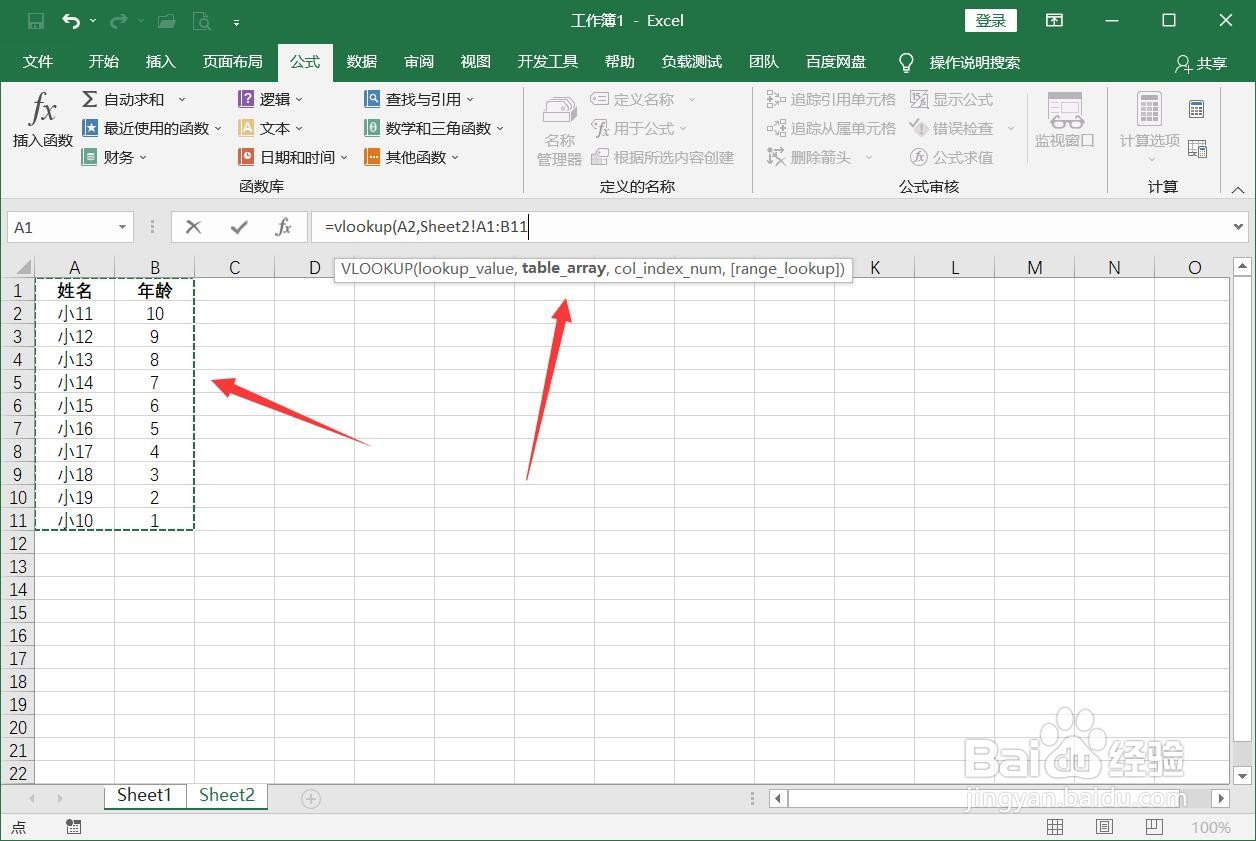1256x841 pixels.
Task: Confirm the formula with the checkmark icon
Action: coord(238,226)
